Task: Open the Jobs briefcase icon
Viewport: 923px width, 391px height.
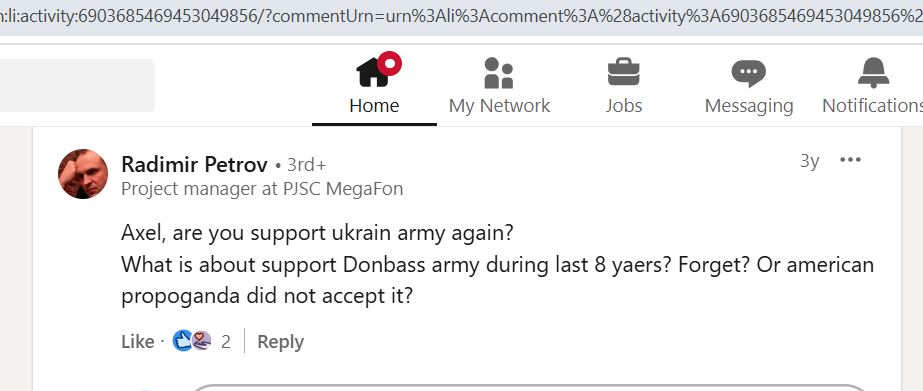Action: click(623, 71)
